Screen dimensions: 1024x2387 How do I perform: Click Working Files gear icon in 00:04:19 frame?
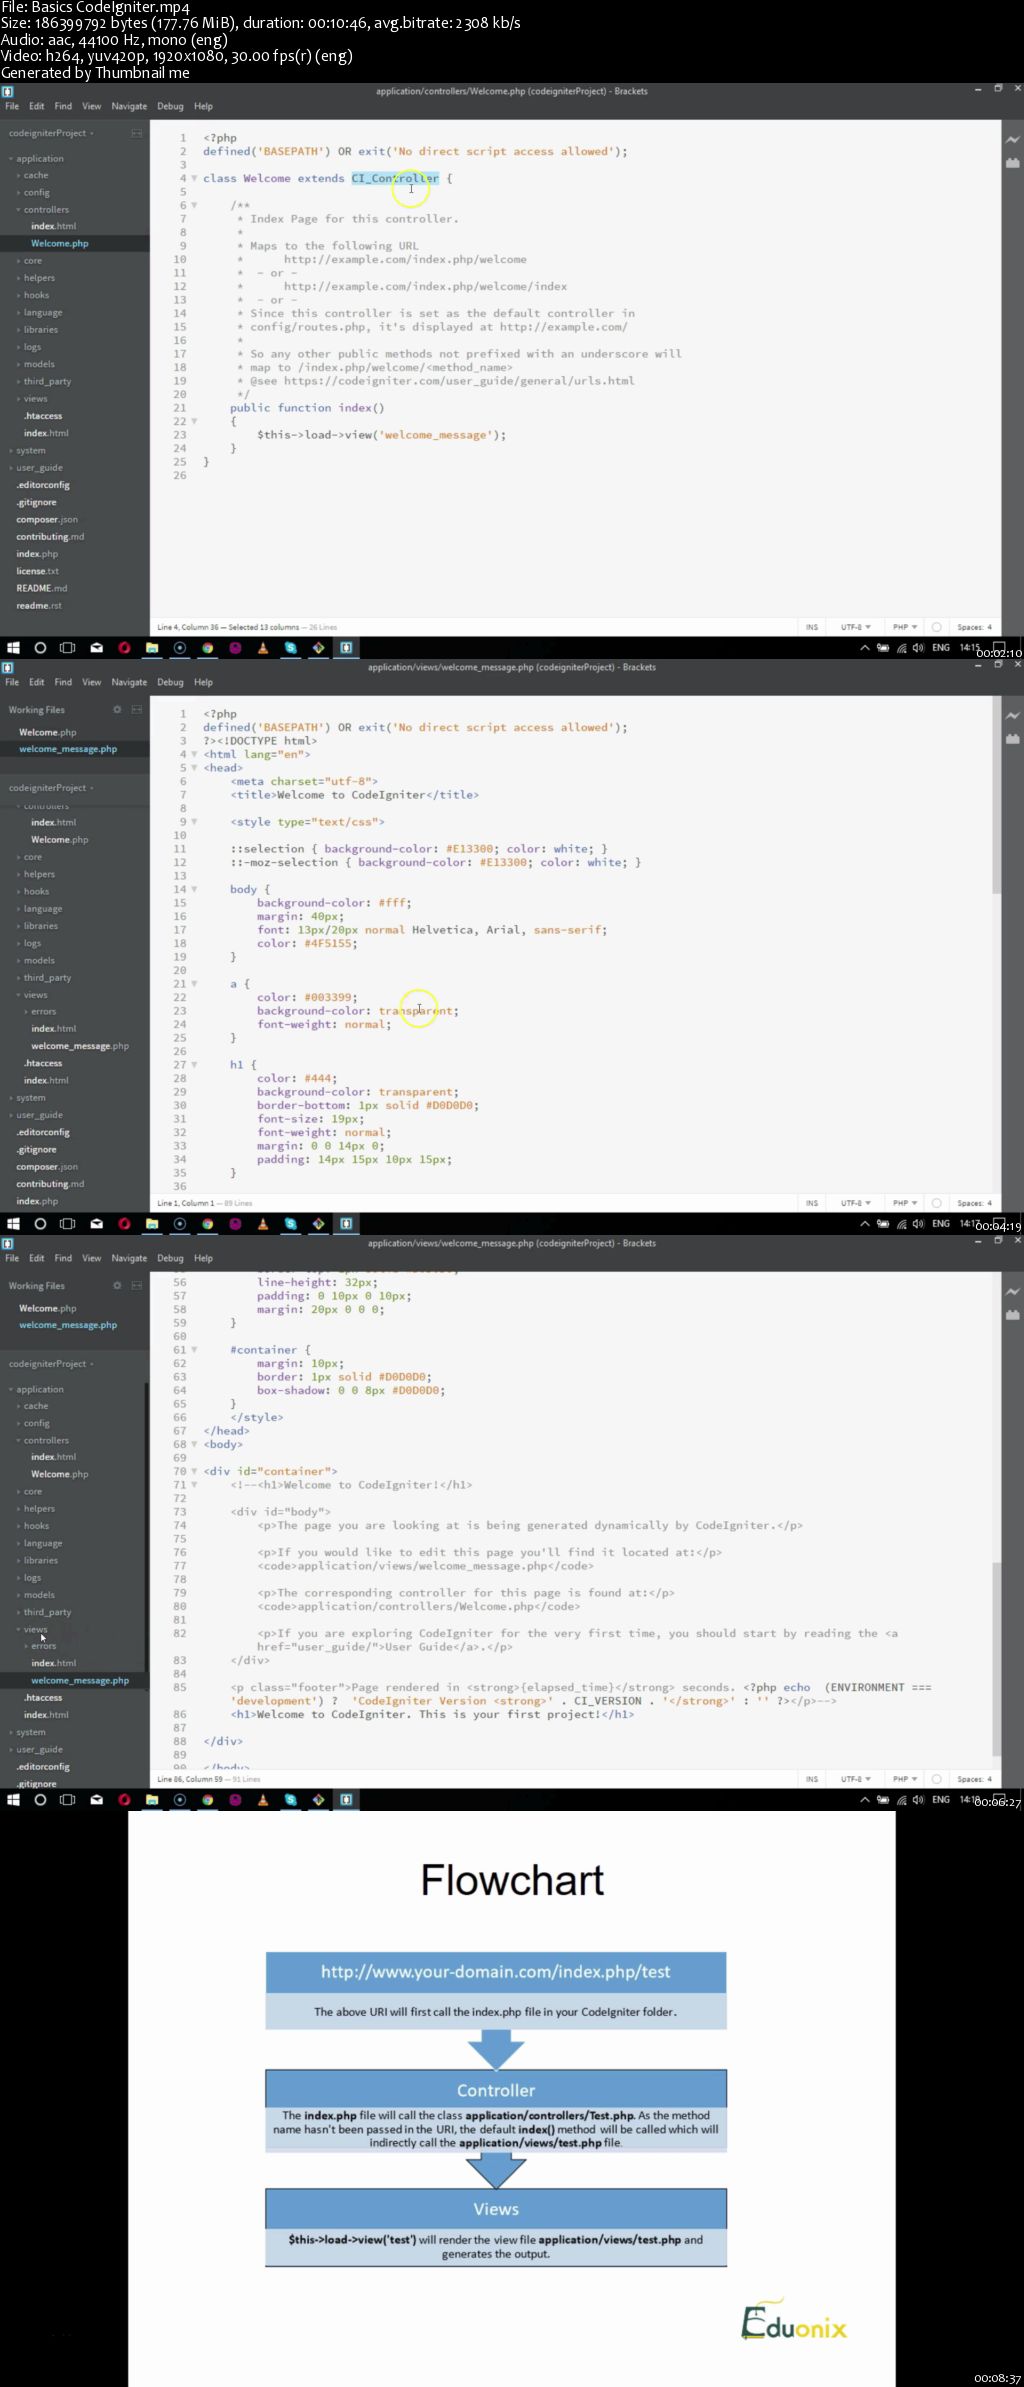[x=117, y=709]
